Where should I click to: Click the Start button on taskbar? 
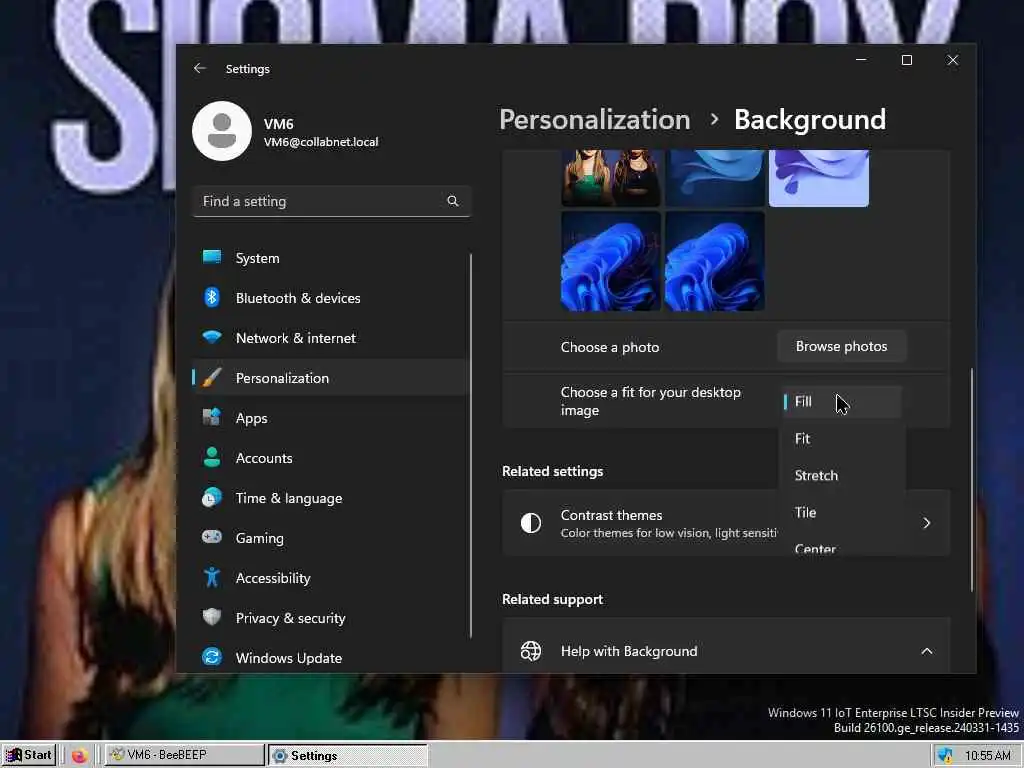[x=29, y=755]
